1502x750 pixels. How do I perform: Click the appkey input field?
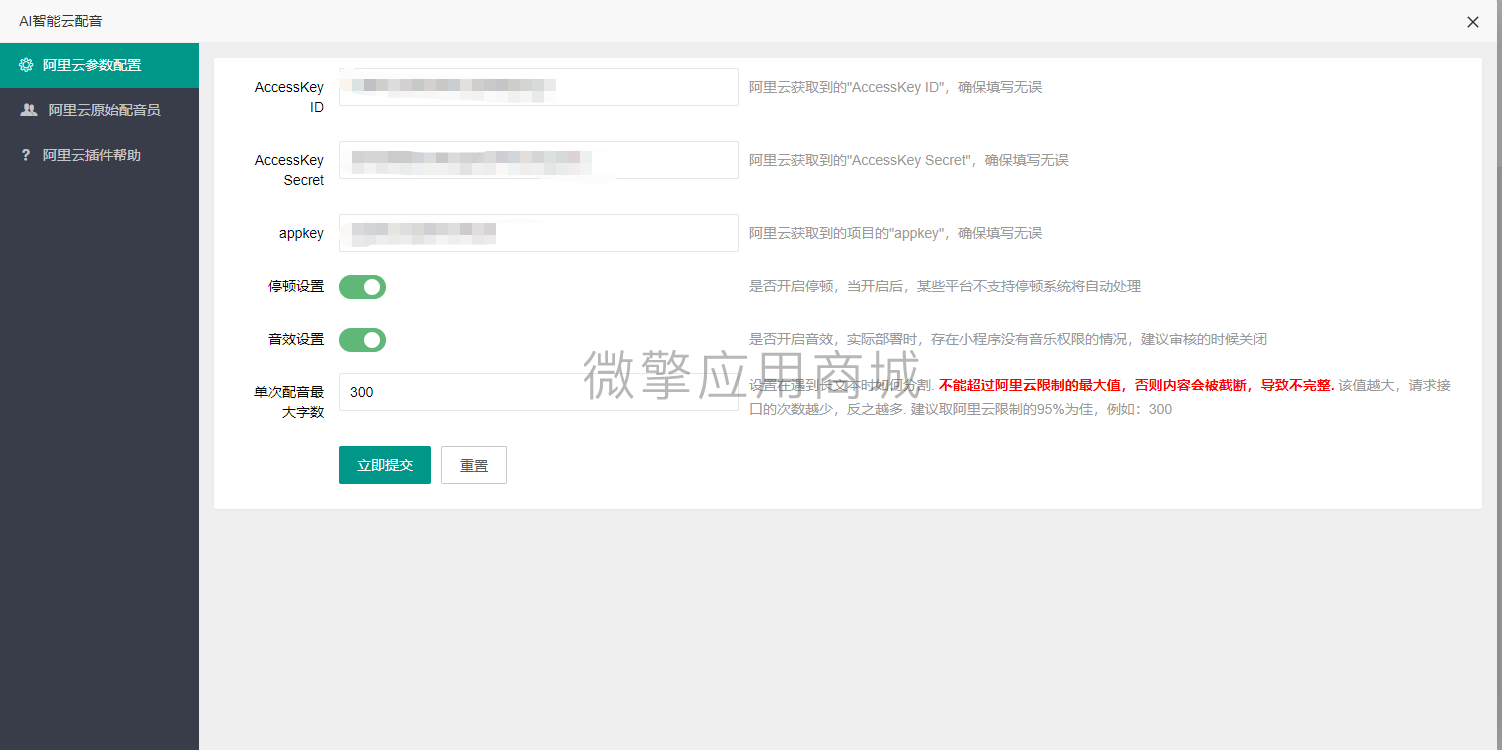[x=539, y=233]
